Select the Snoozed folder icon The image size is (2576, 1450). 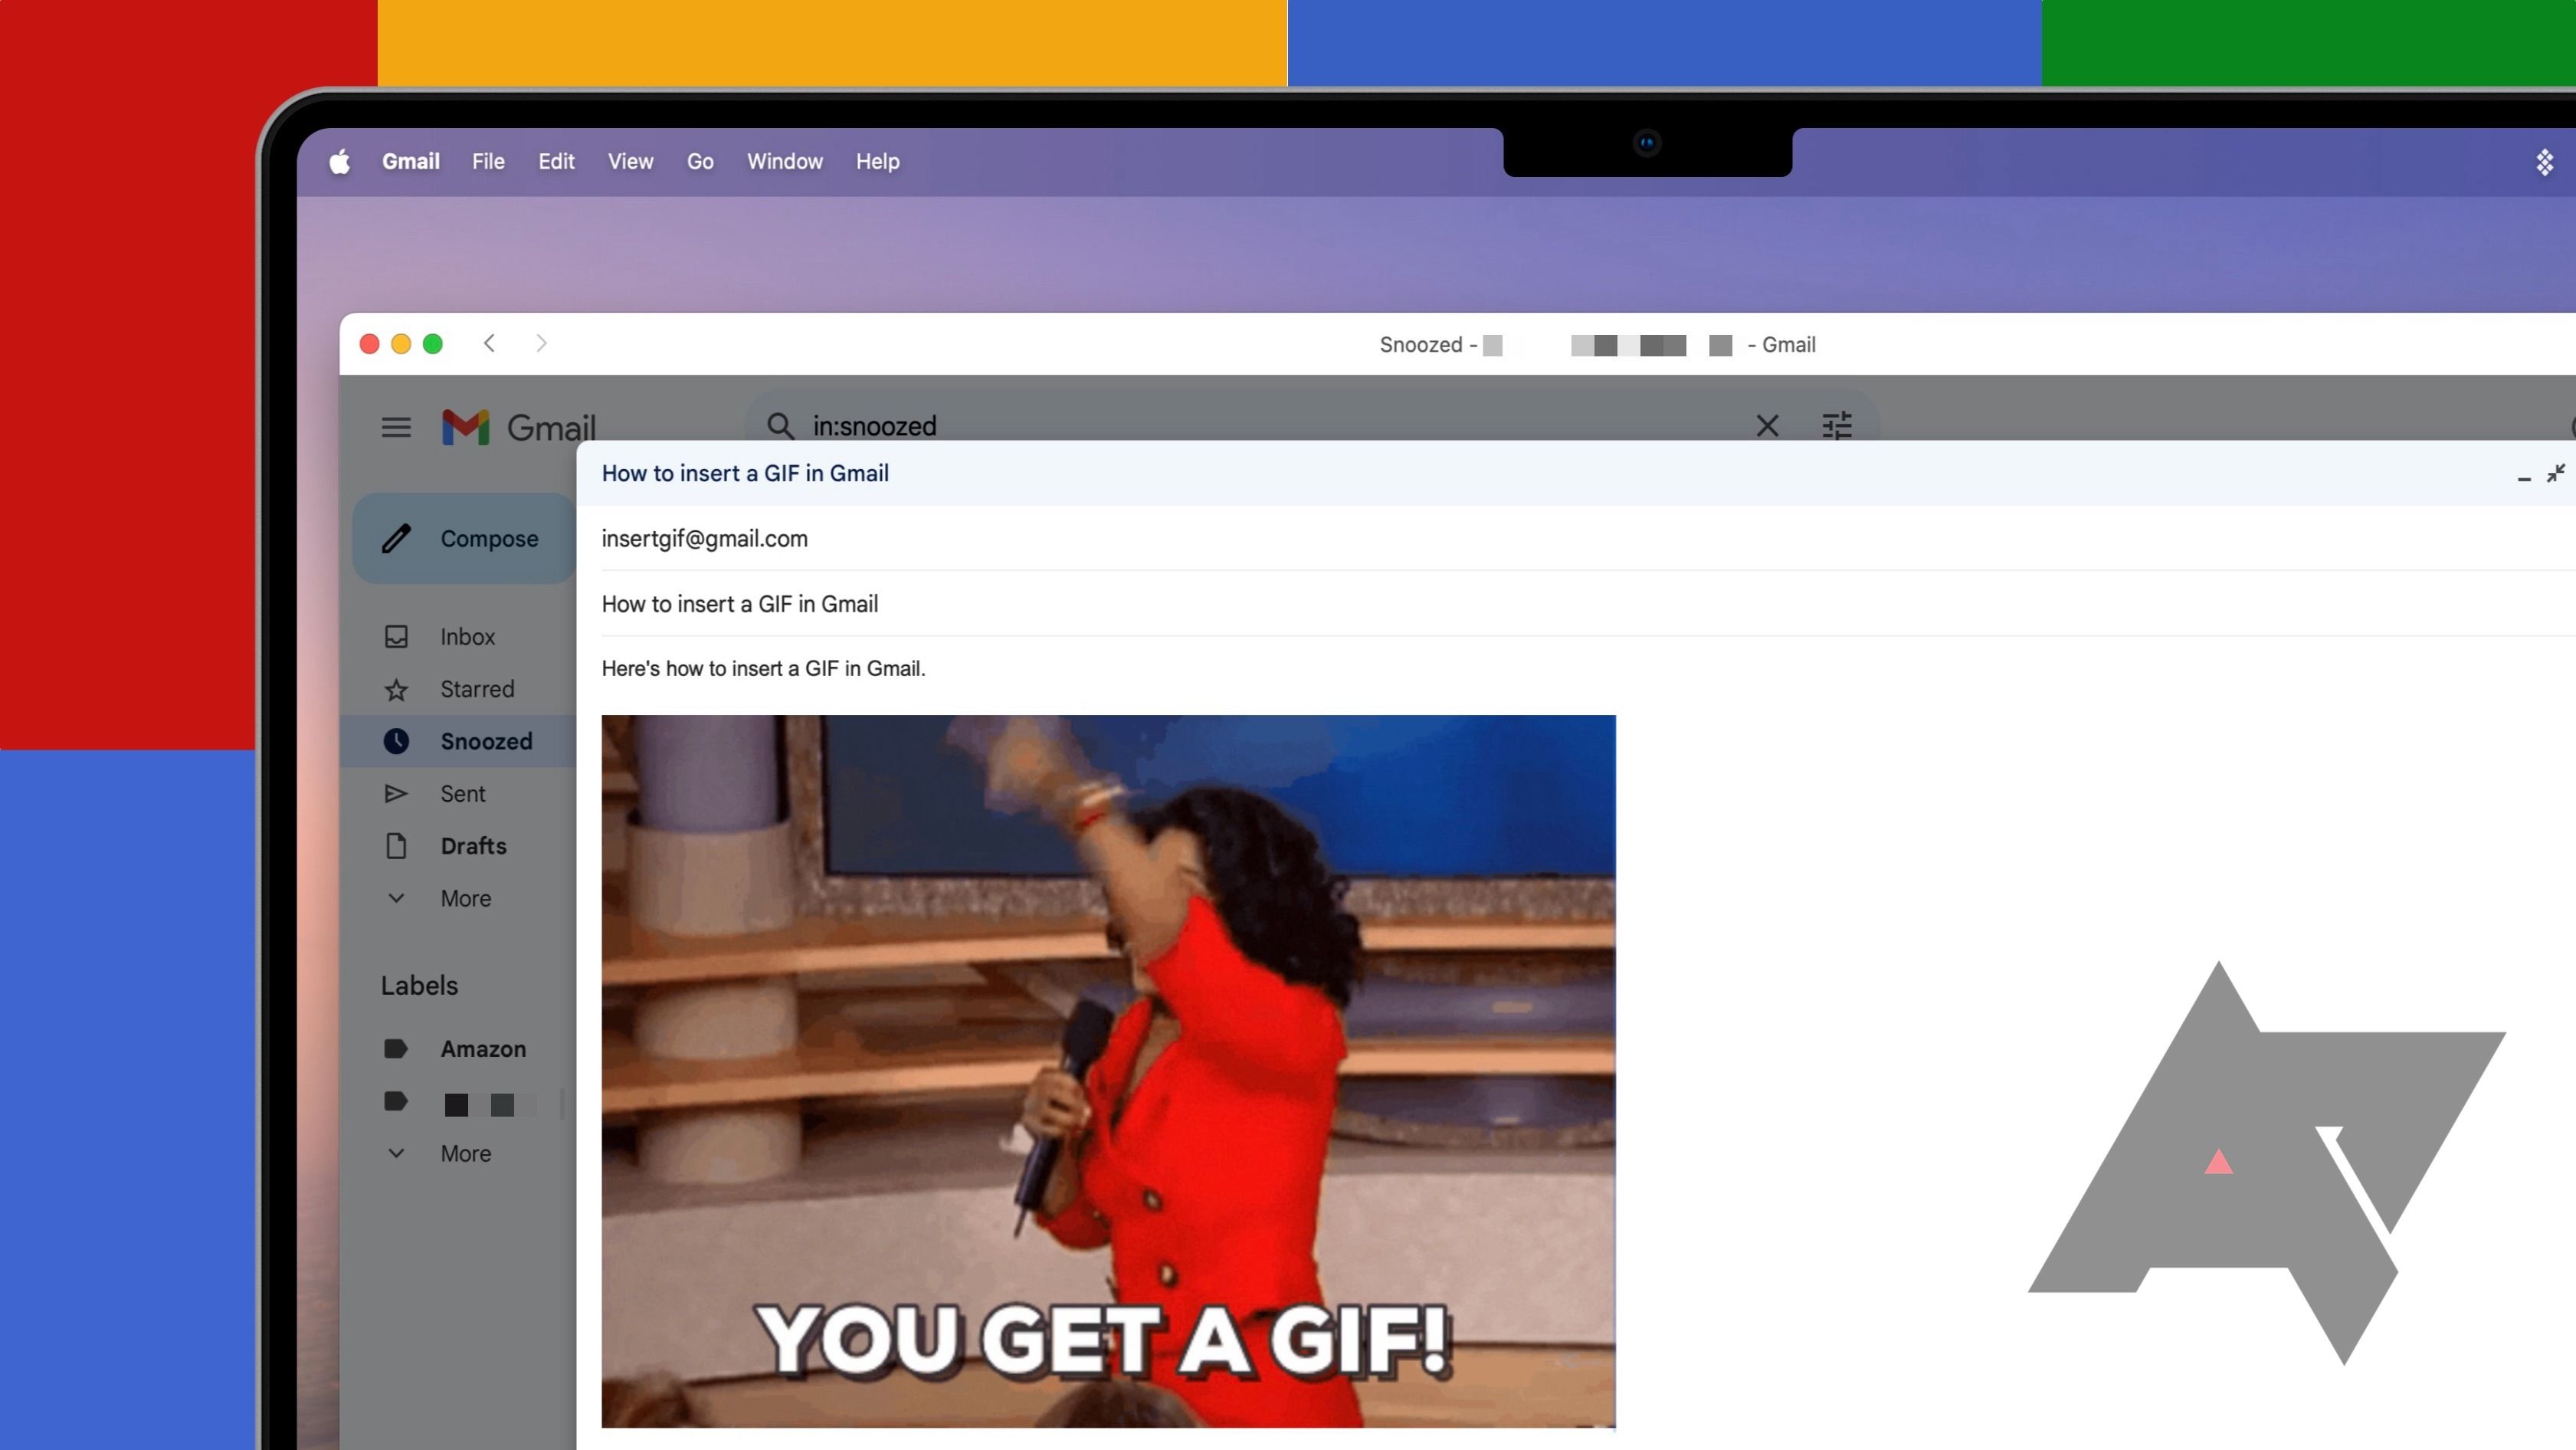point(396,740)
